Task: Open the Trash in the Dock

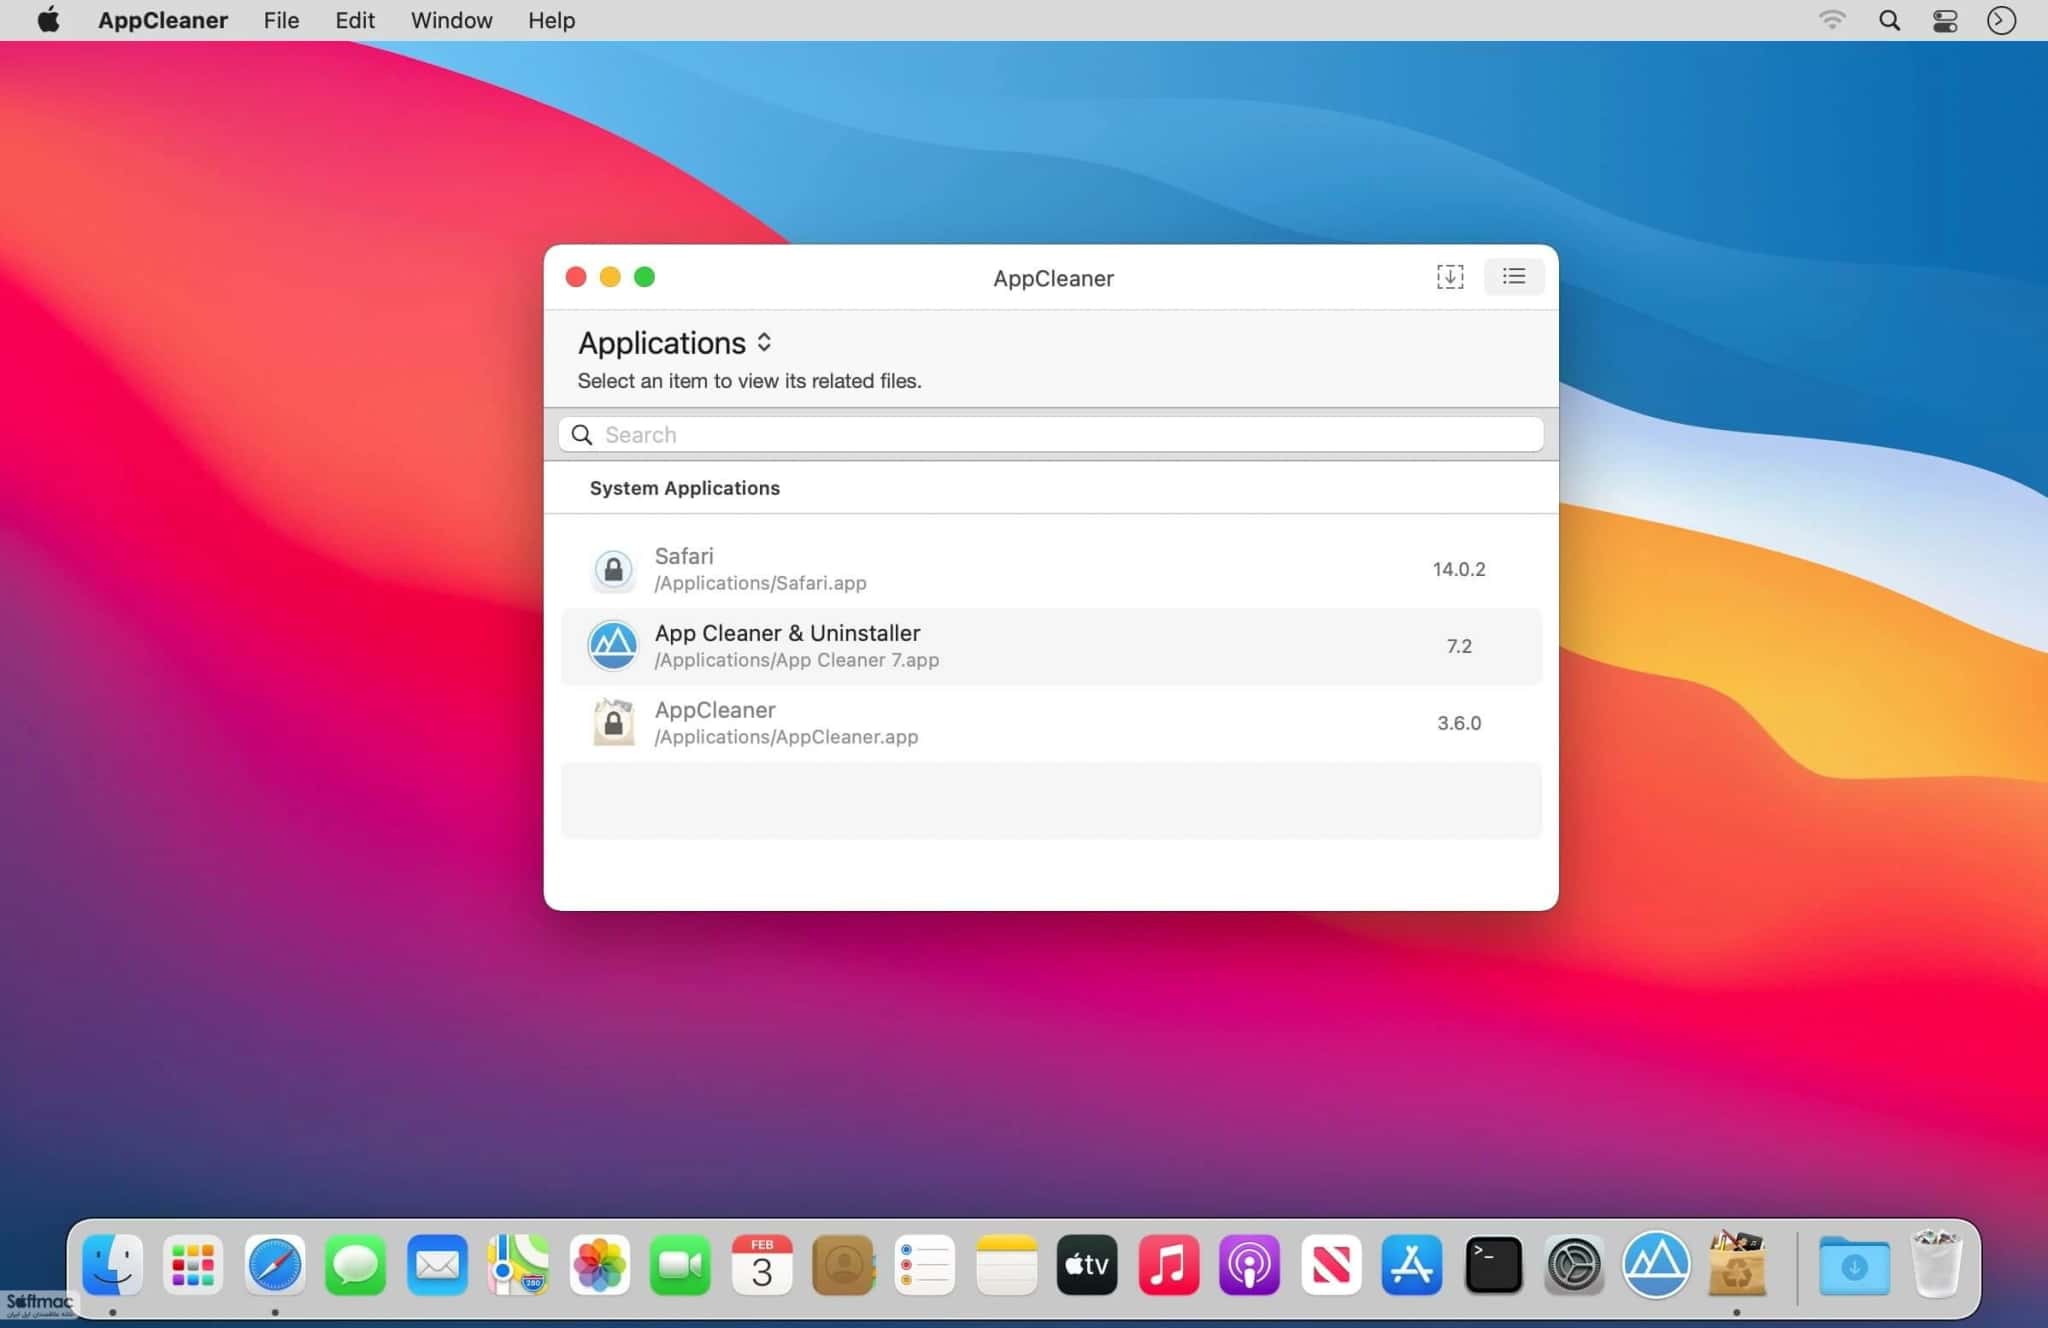Action: [x=1936, y=1263]
